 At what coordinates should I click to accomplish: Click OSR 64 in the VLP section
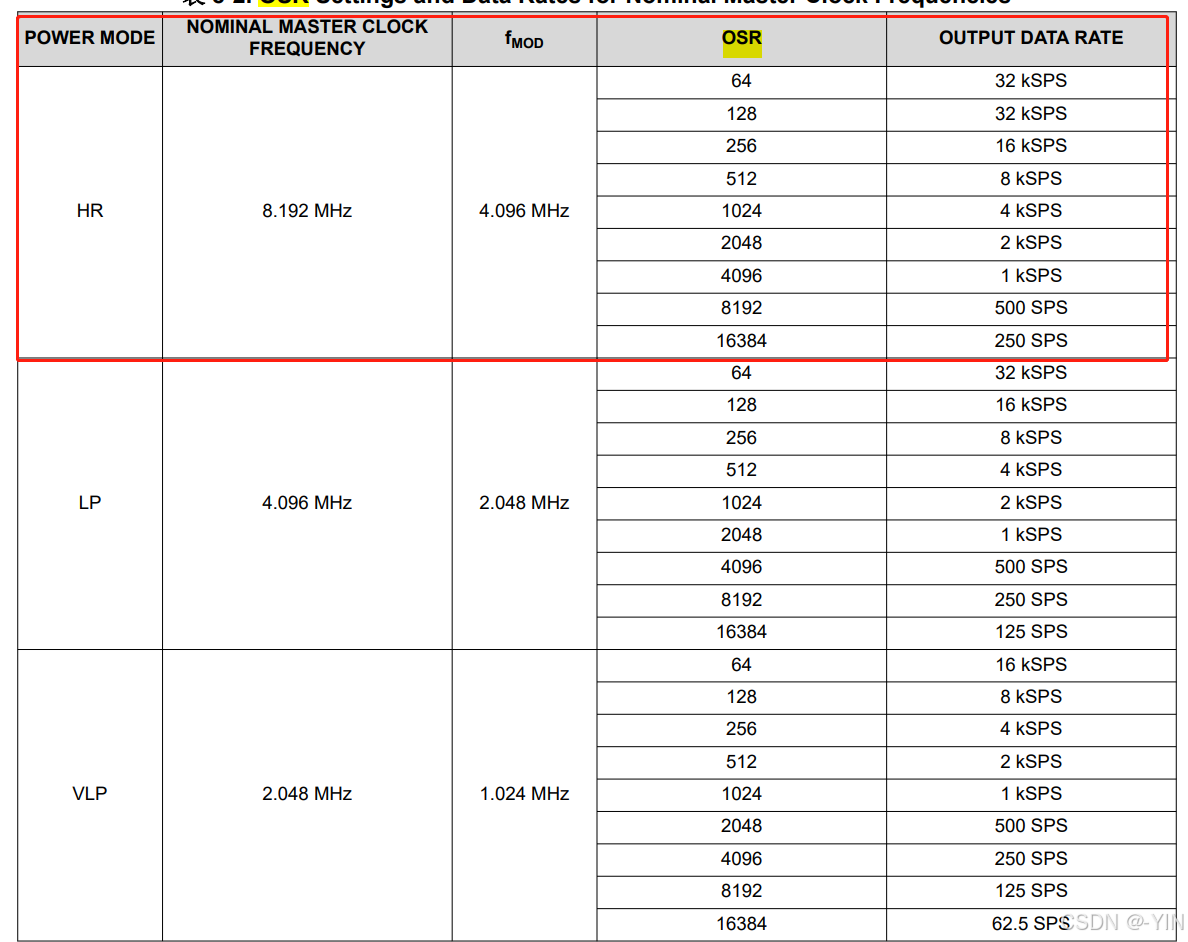click(741, 665)
